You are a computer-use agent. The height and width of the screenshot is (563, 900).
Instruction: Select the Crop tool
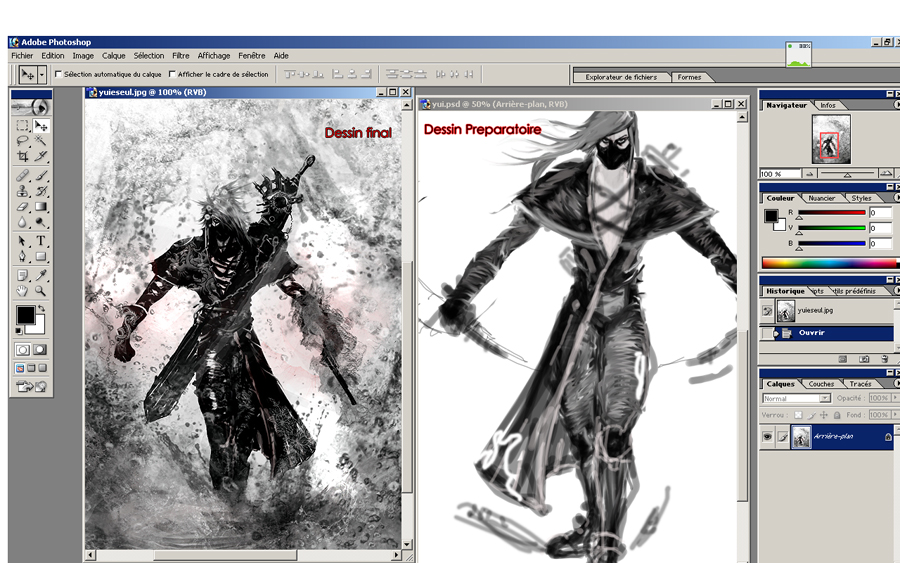click(x=22, y=156)
